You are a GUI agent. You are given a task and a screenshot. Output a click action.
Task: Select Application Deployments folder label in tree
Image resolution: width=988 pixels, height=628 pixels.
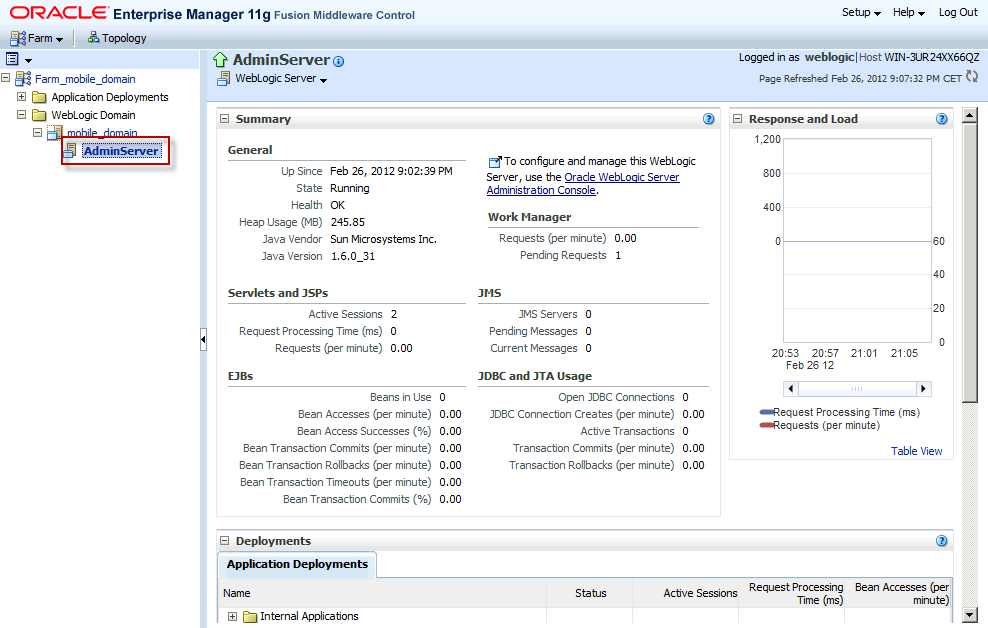(x=110, y=97)
